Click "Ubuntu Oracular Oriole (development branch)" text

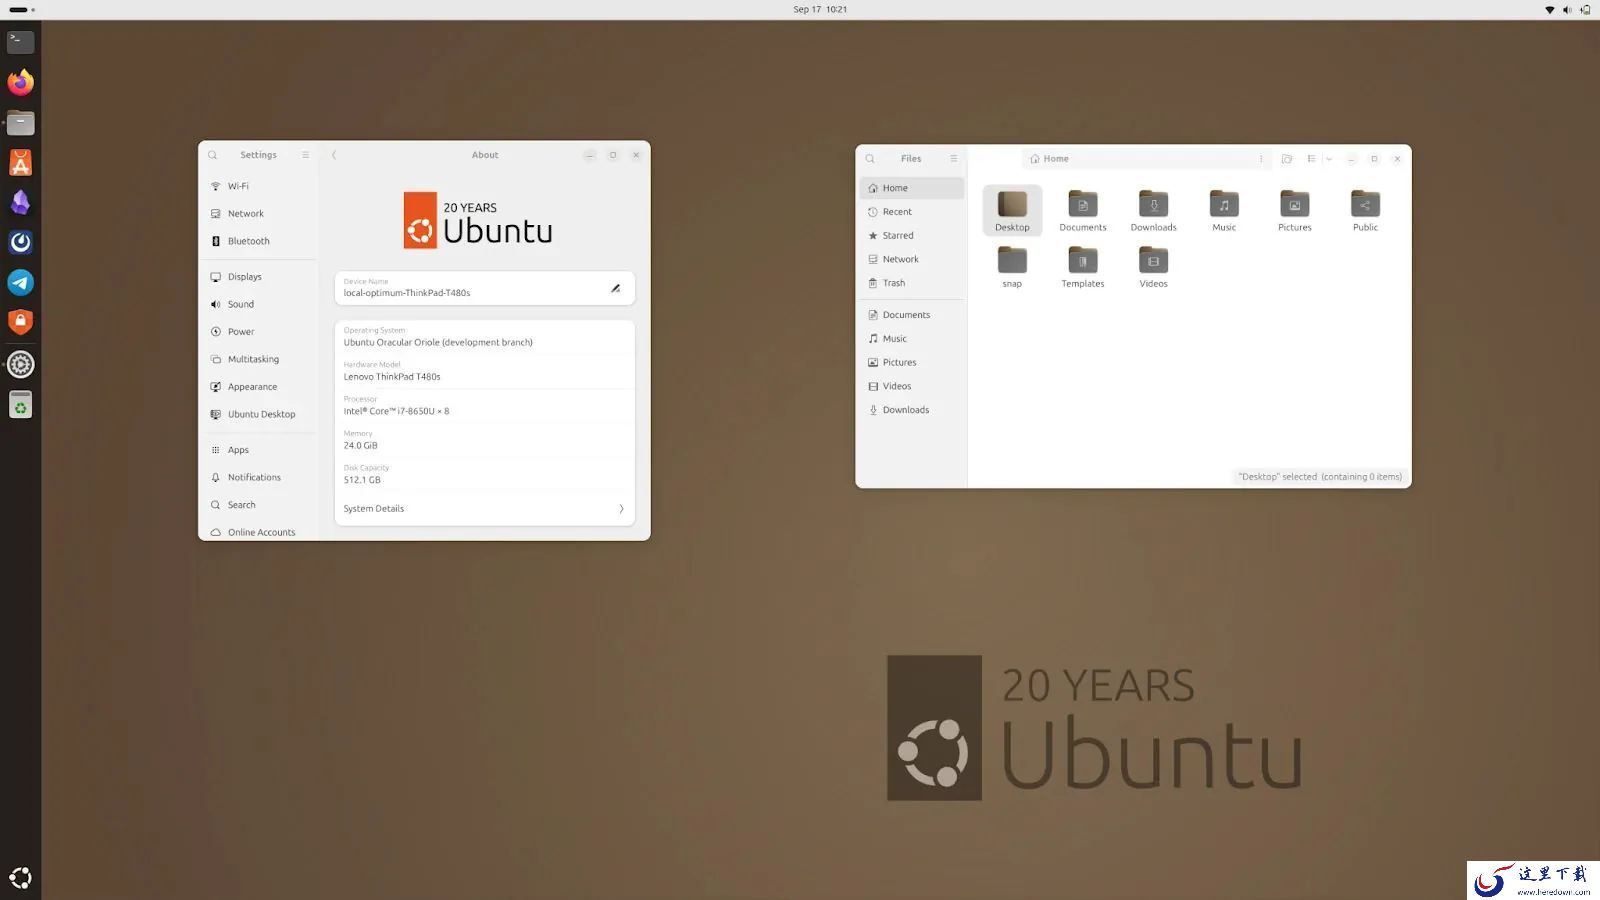click(x=438, y=343)
